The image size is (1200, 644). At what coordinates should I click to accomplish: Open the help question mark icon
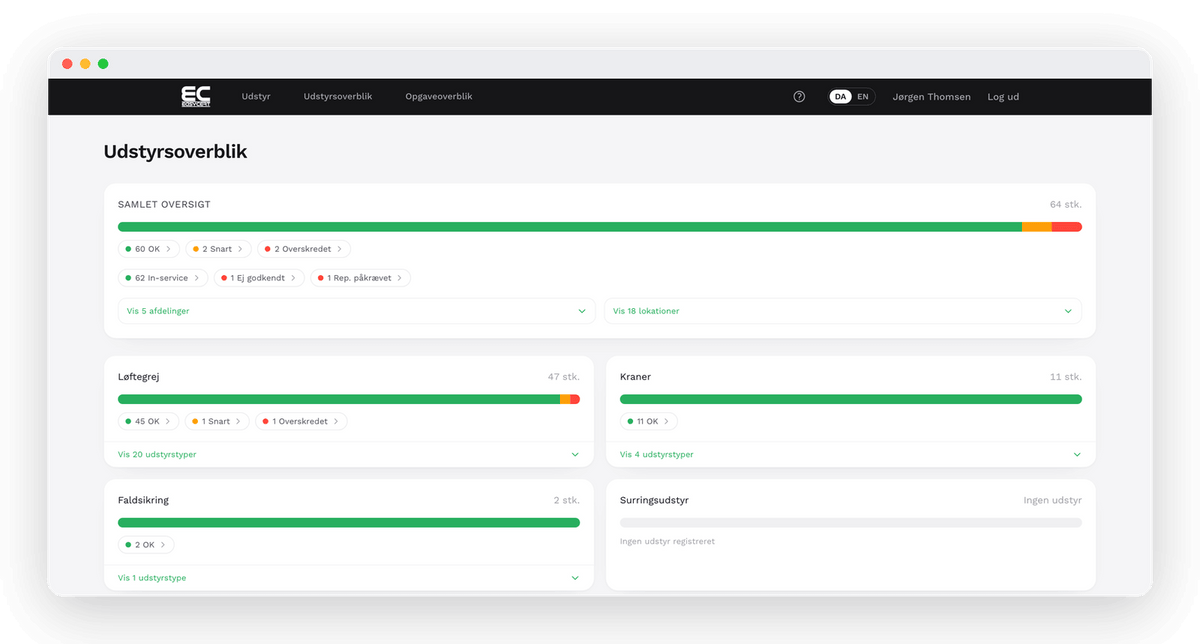coord(799,97)
